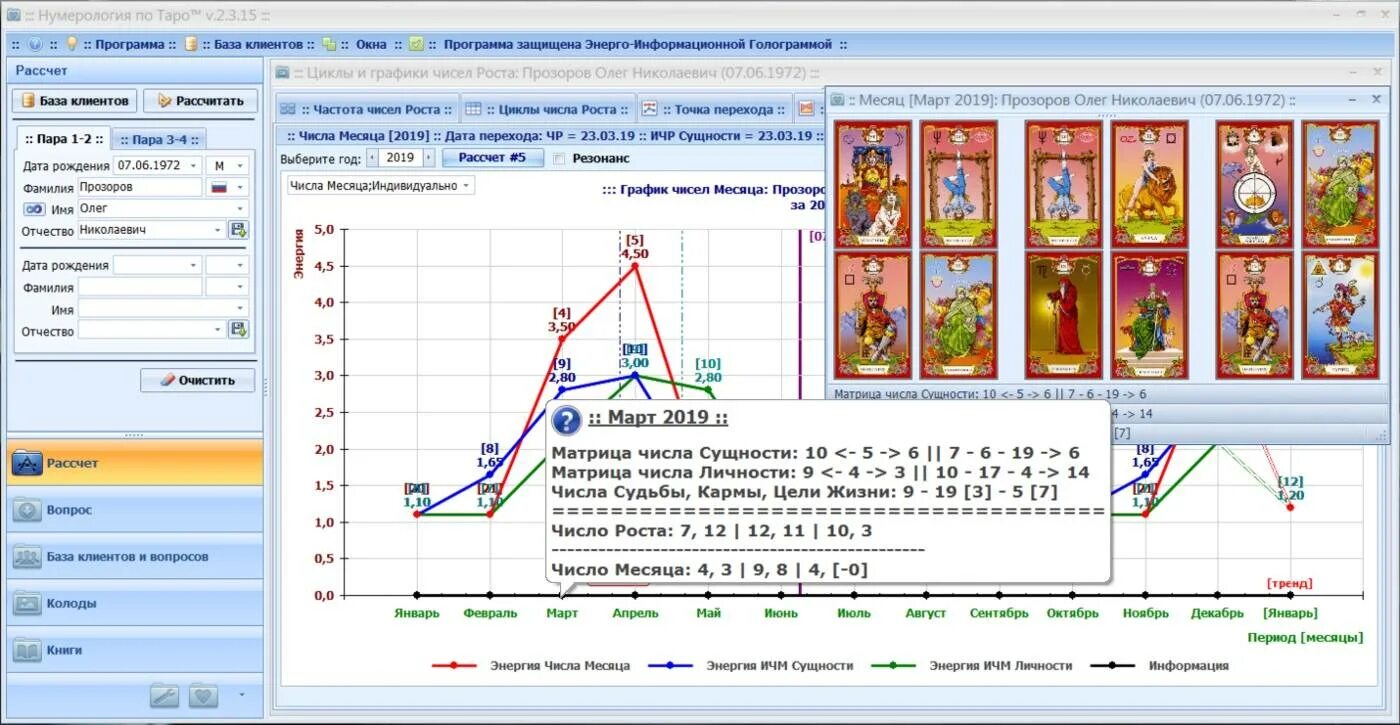Switch to Частота чисел Роста tab

[366, 110]
